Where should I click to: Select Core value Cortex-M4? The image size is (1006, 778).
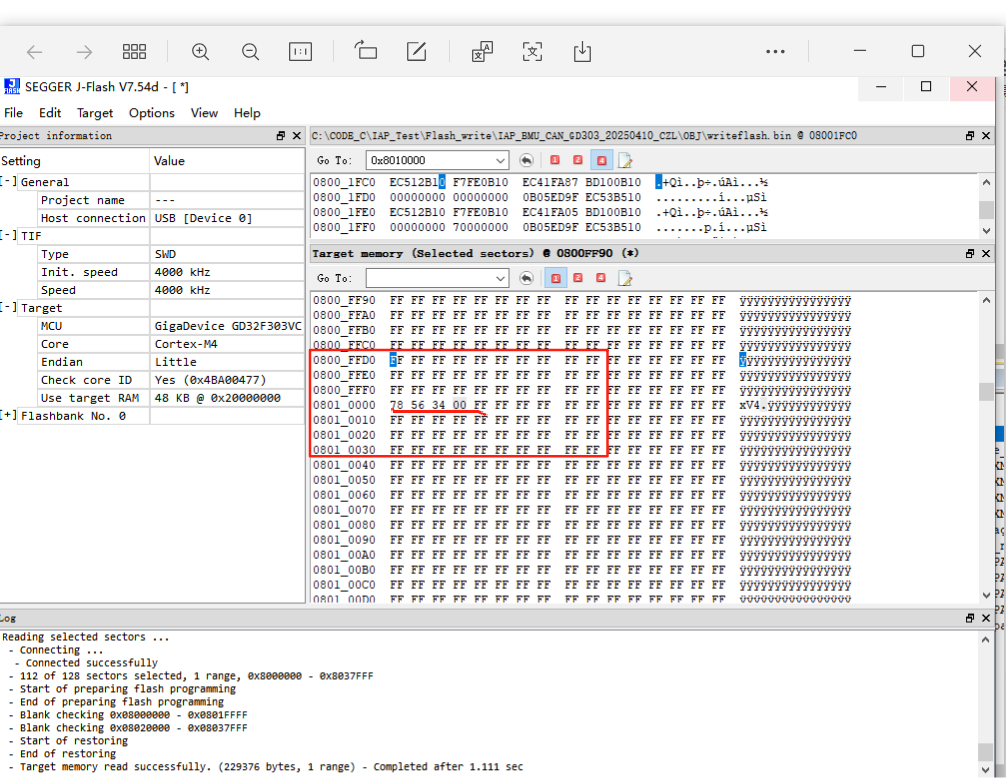(186, 344)
